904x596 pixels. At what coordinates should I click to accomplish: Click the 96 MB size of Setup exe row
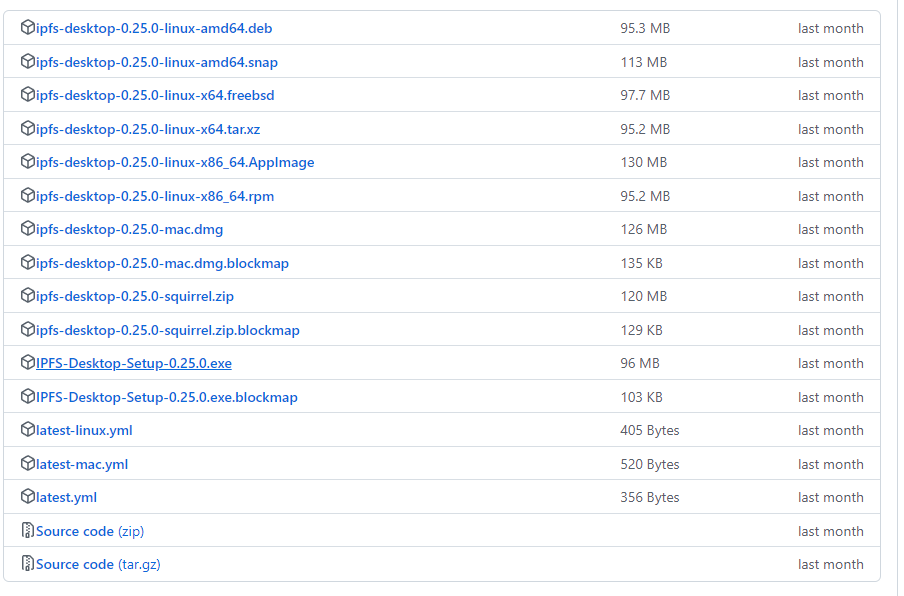tap(640, 363)
